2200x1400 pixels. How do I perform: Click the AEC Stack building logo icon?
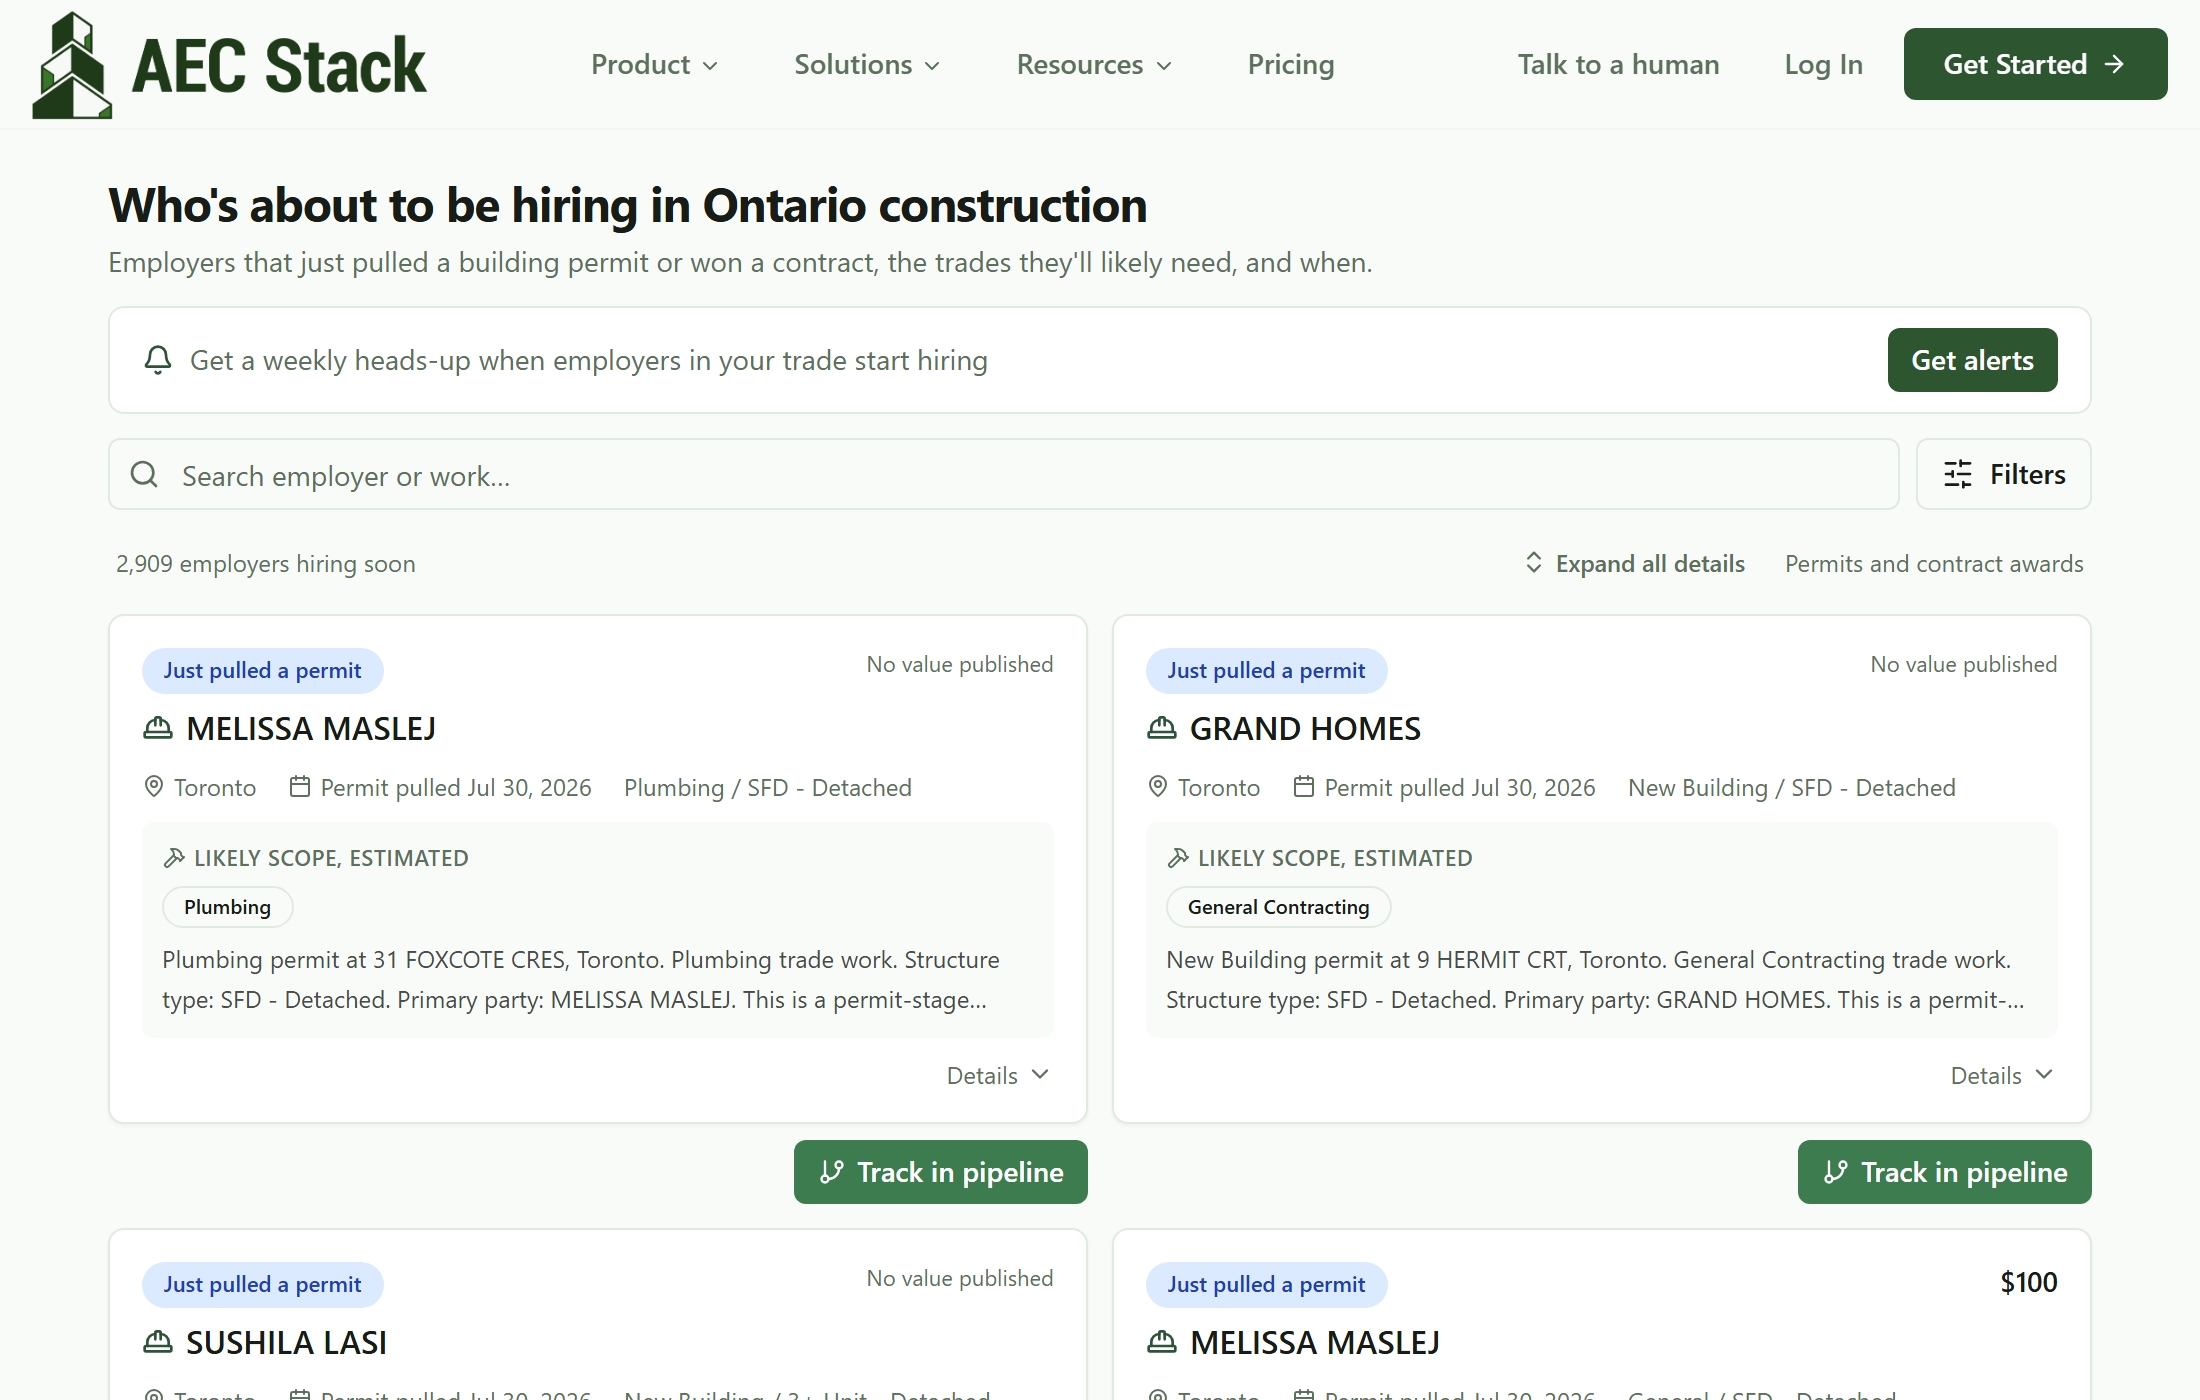click(x=71, y=65)
